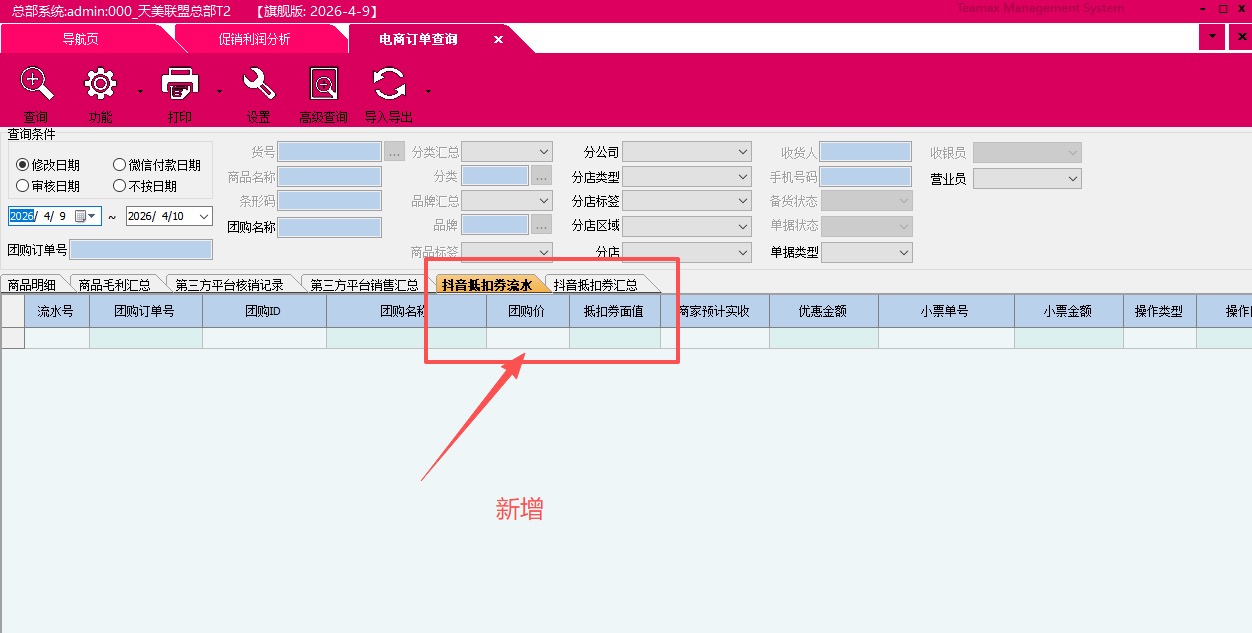
Task: Click the 团购订单号 input field
Action: pos(141,250)
